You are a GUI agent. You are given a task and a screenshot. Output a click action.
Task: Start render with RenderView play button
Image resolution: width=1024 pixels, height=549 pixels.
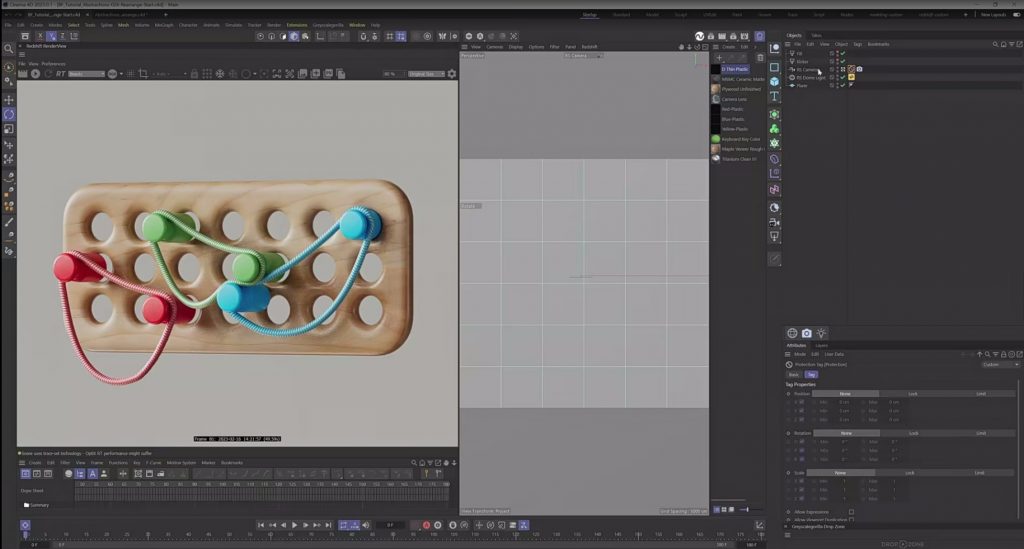point(35,74)
